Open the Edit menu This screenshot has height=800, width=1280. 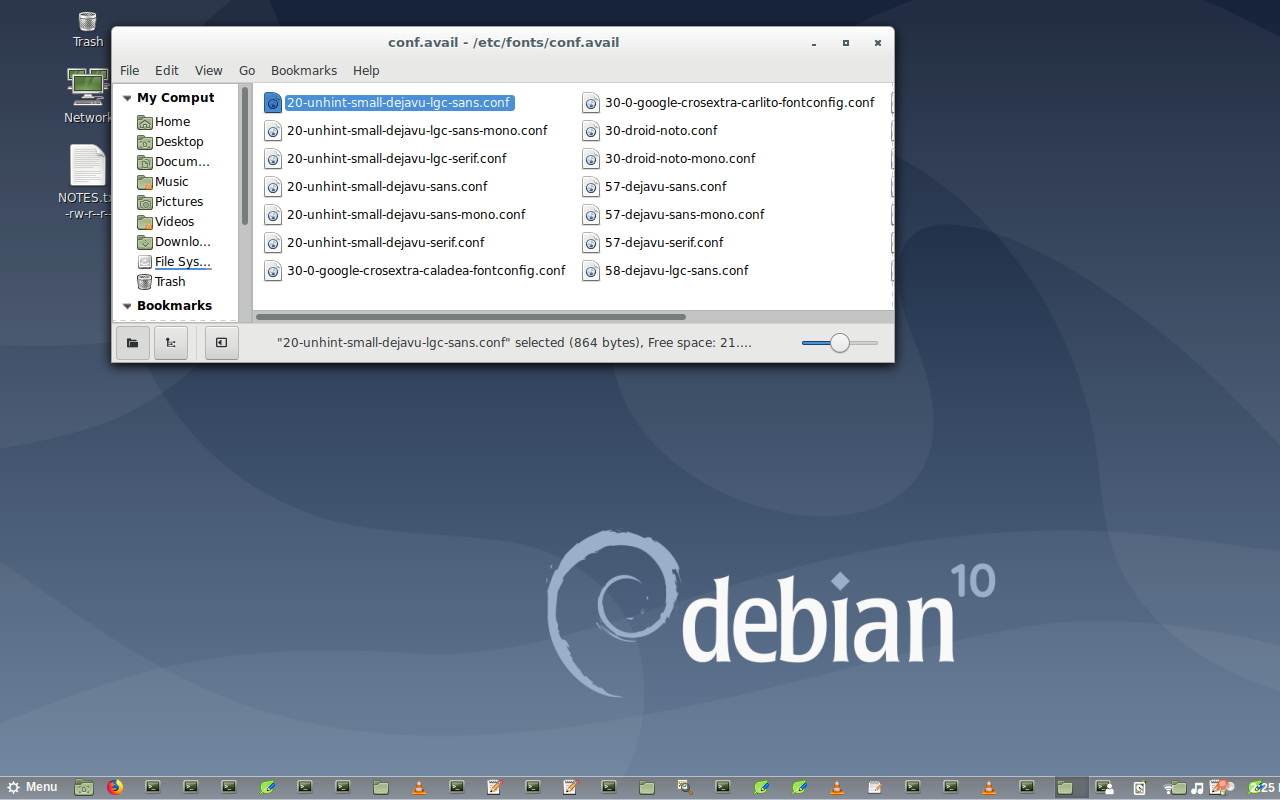coord(167,71)
